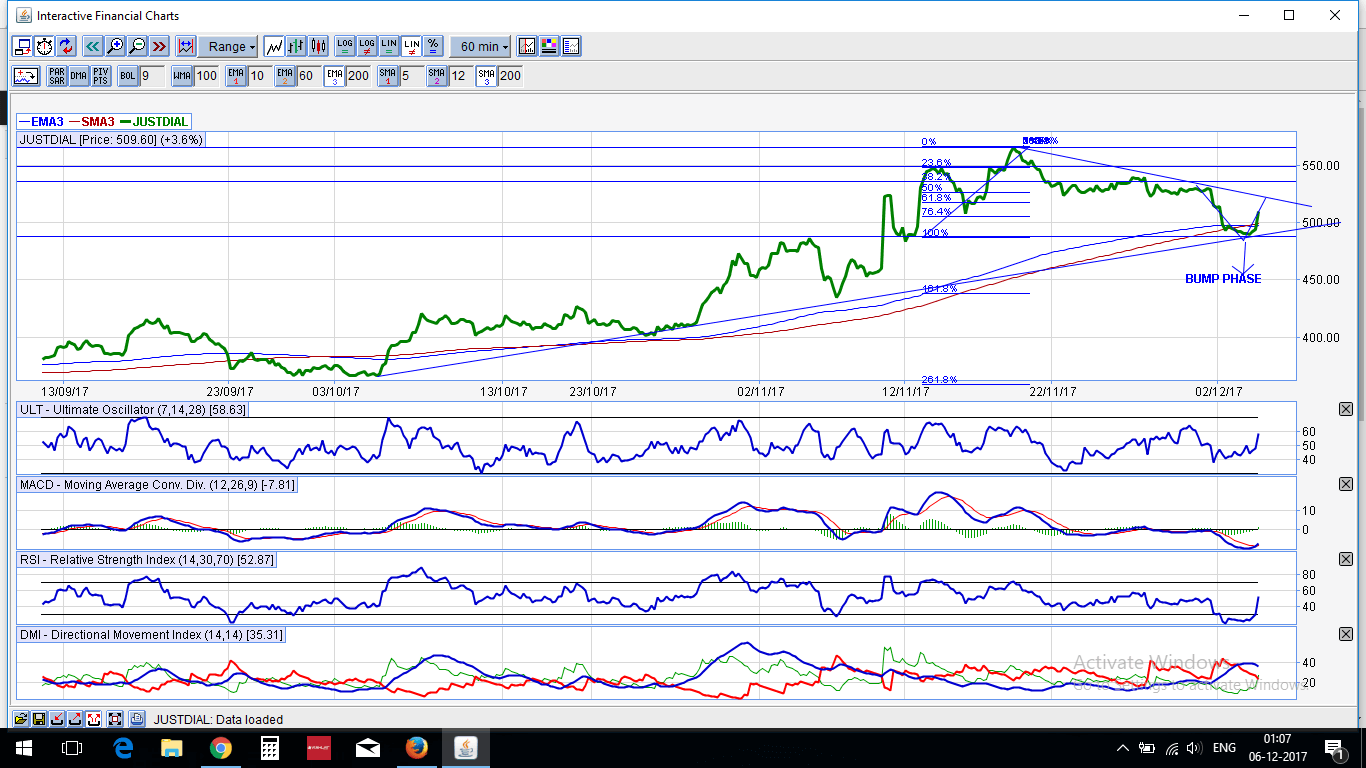The height and width of the screenshot is (768, 1366).
Task: Open Firefox from the taskbar
Action: click(x=416, y=747)
